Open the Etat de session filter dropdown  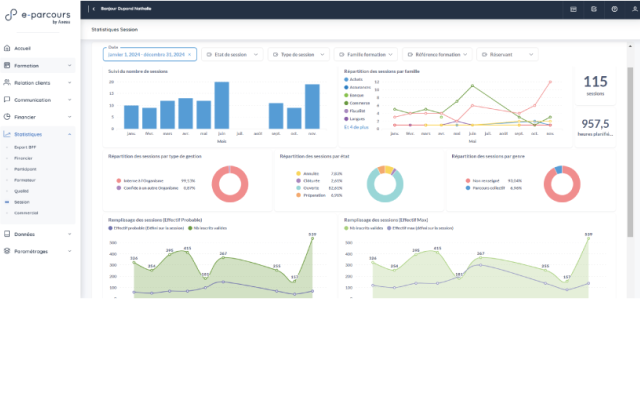click(232, 54)
